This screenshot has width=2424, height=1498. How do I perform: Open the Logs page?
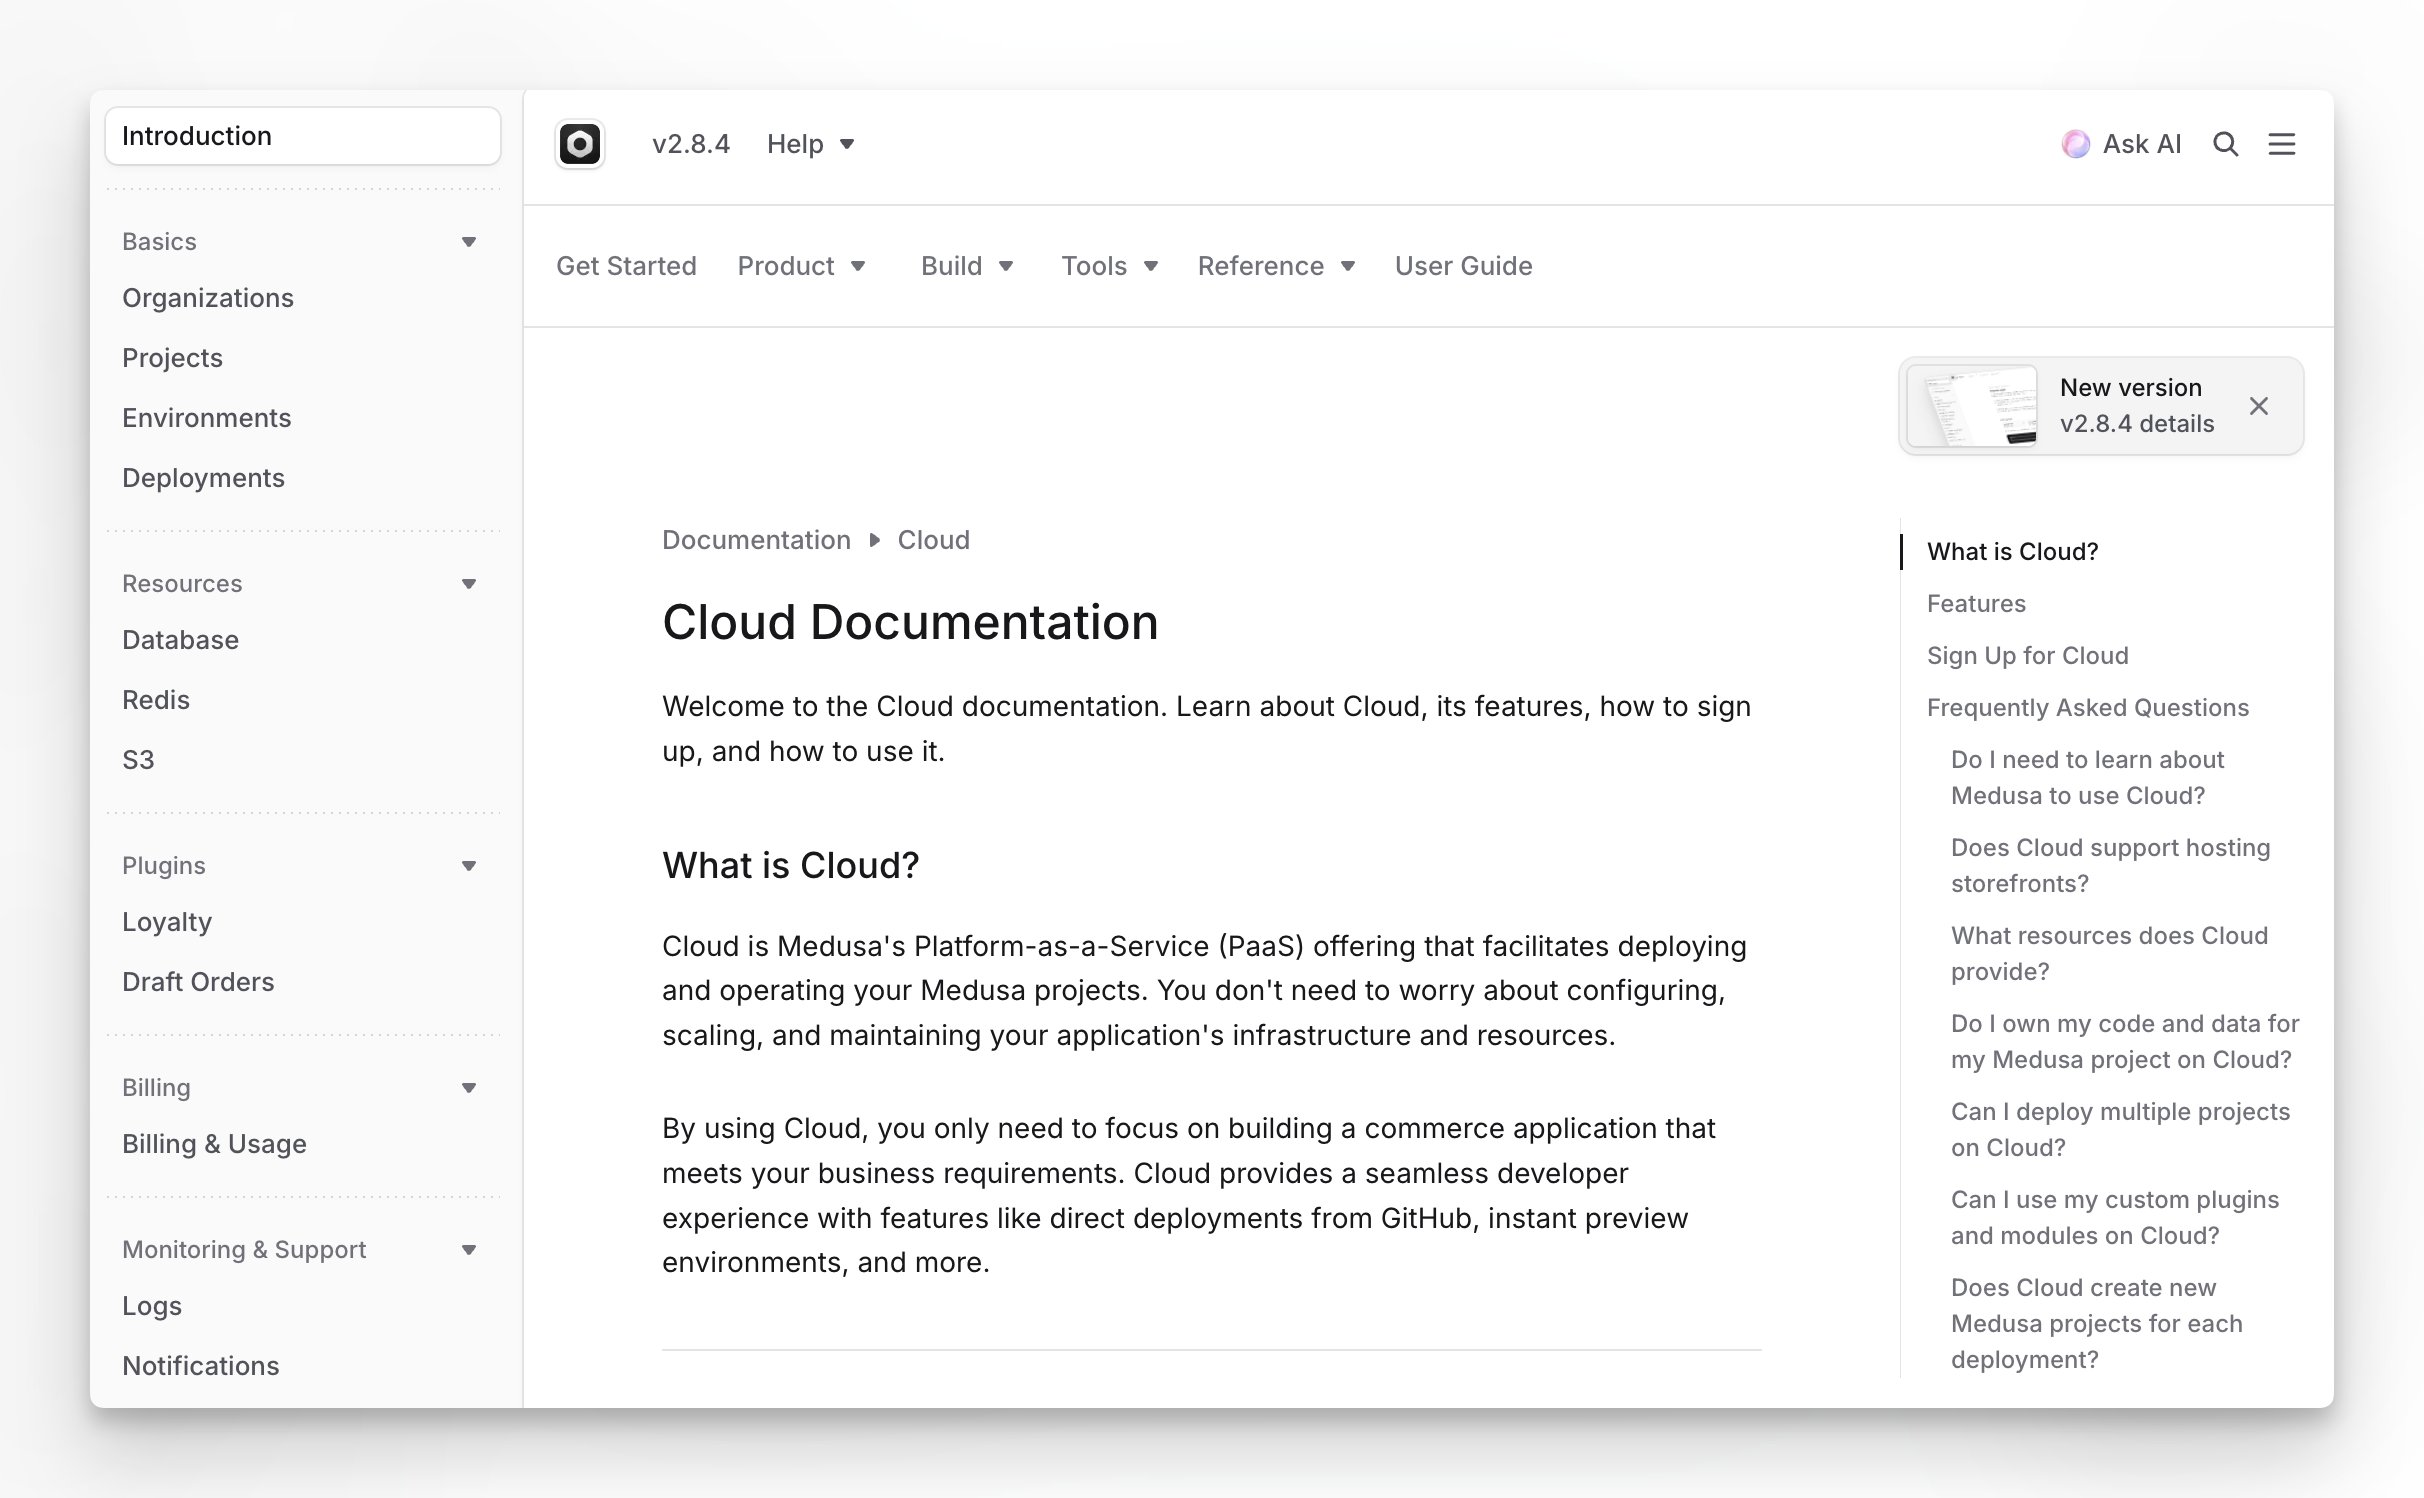click(152, 1306)
